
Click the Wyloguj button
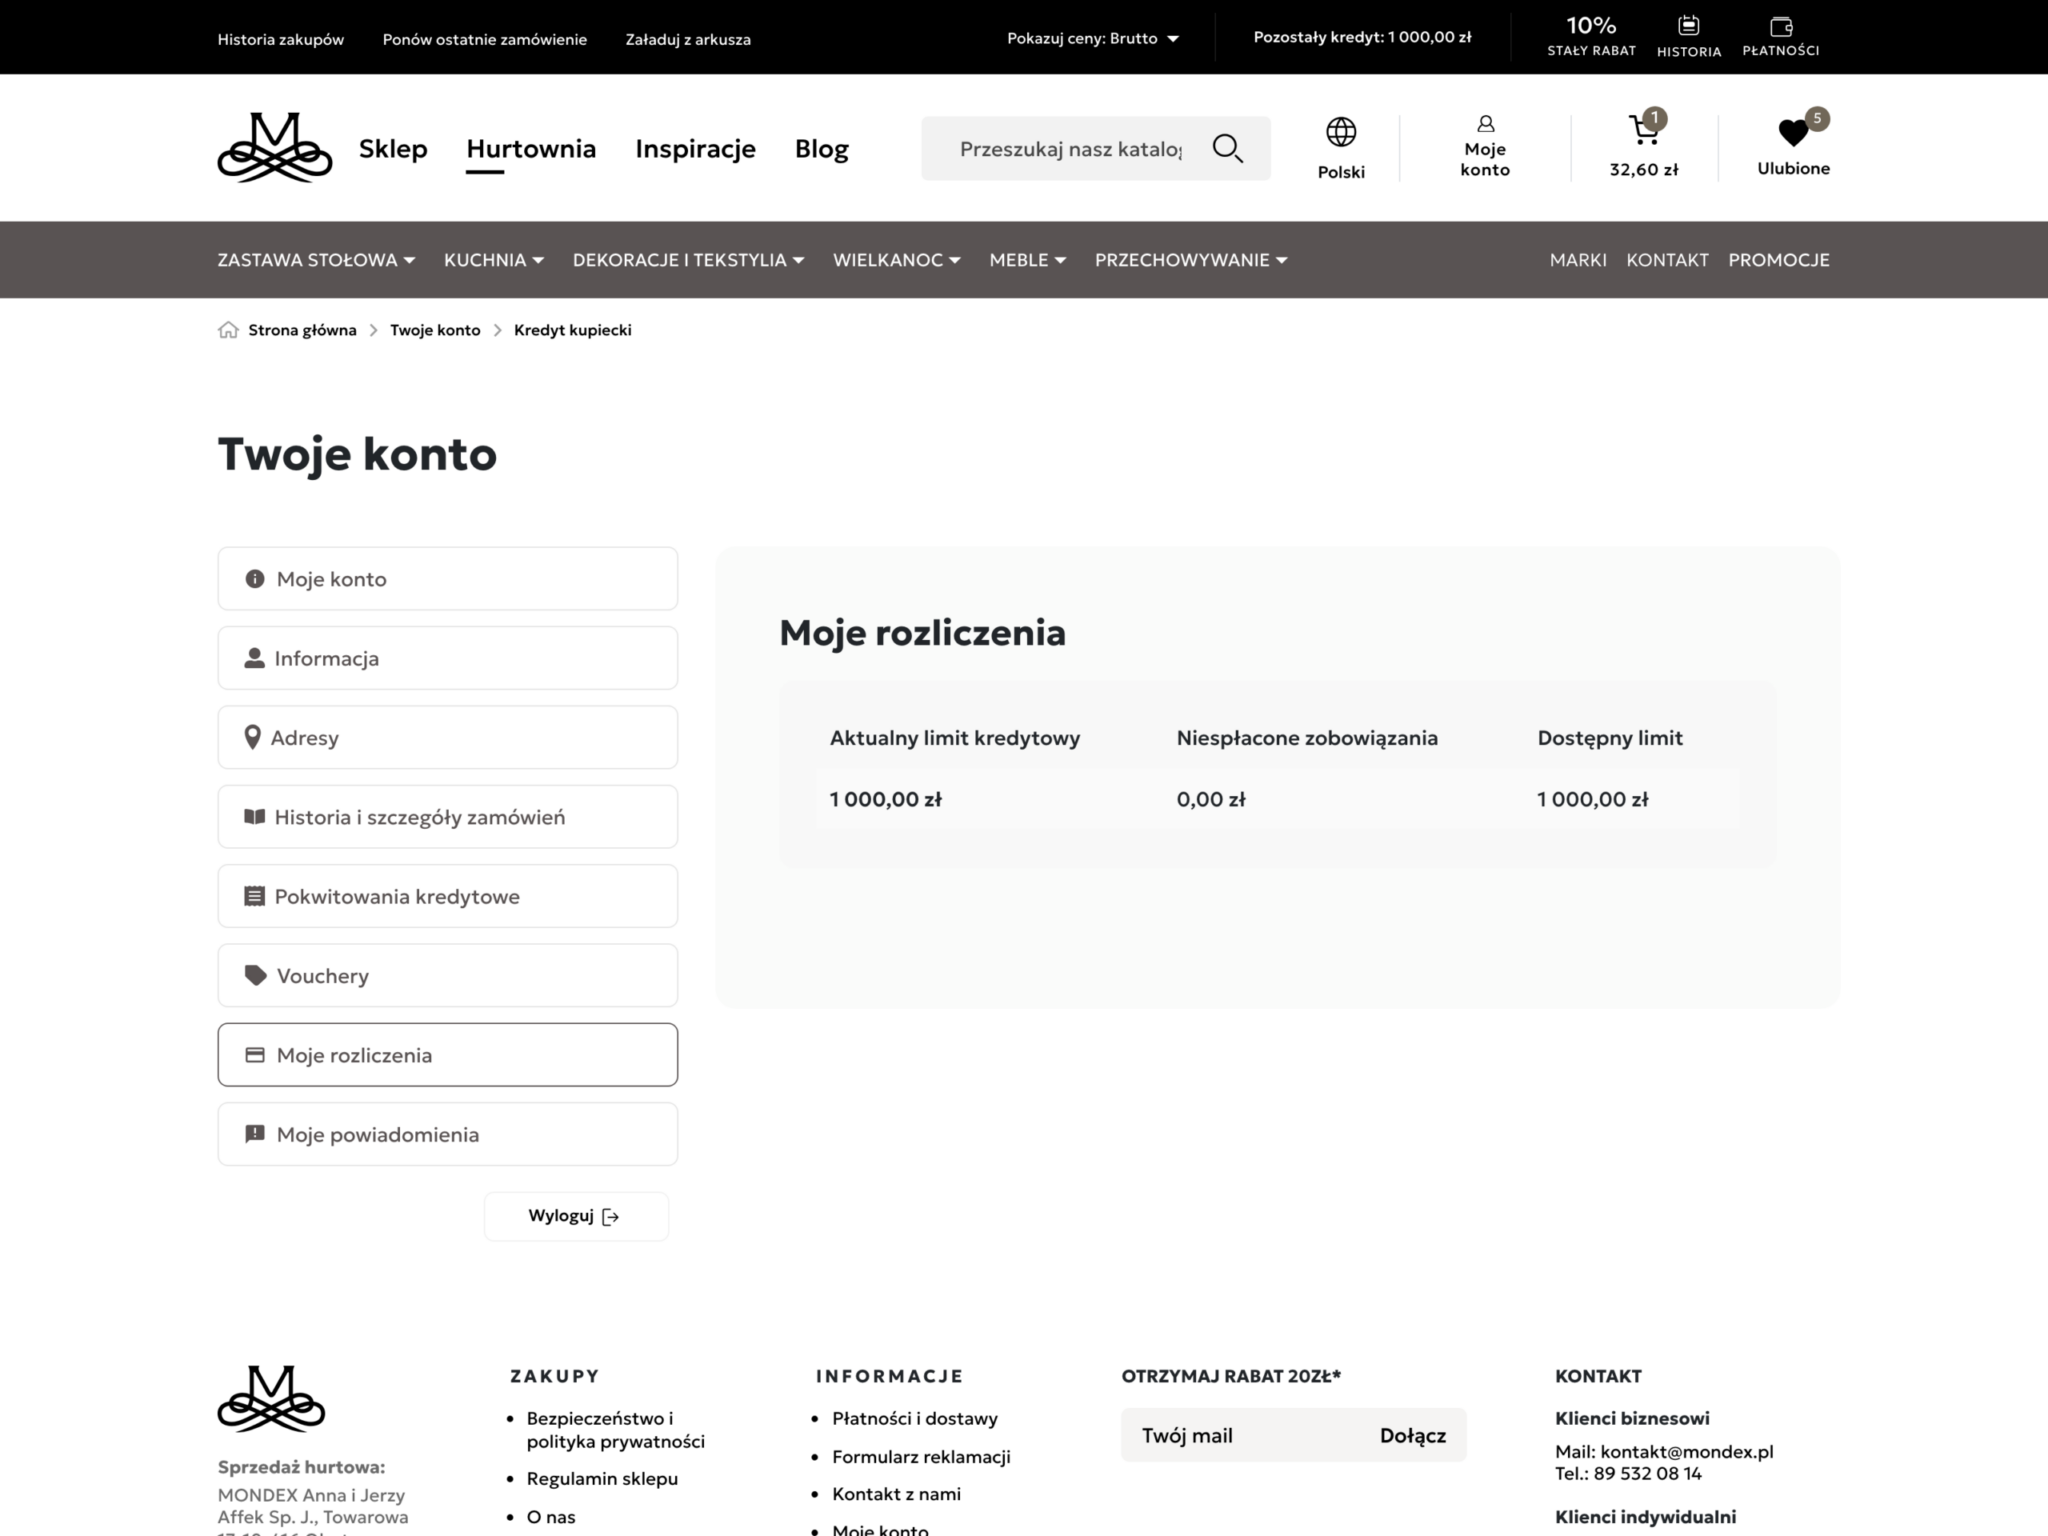(x=576, y=1216)
